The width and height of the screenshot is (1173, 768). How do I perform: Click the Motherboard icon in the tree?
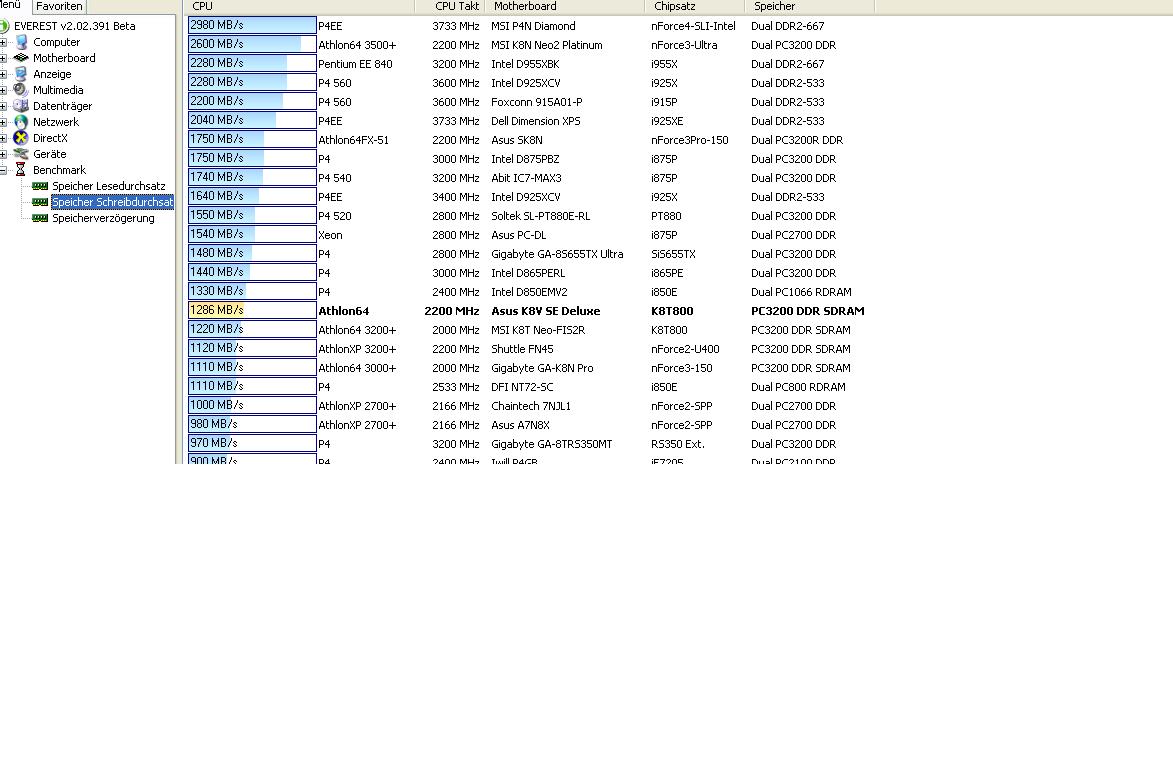pos(21,58)
